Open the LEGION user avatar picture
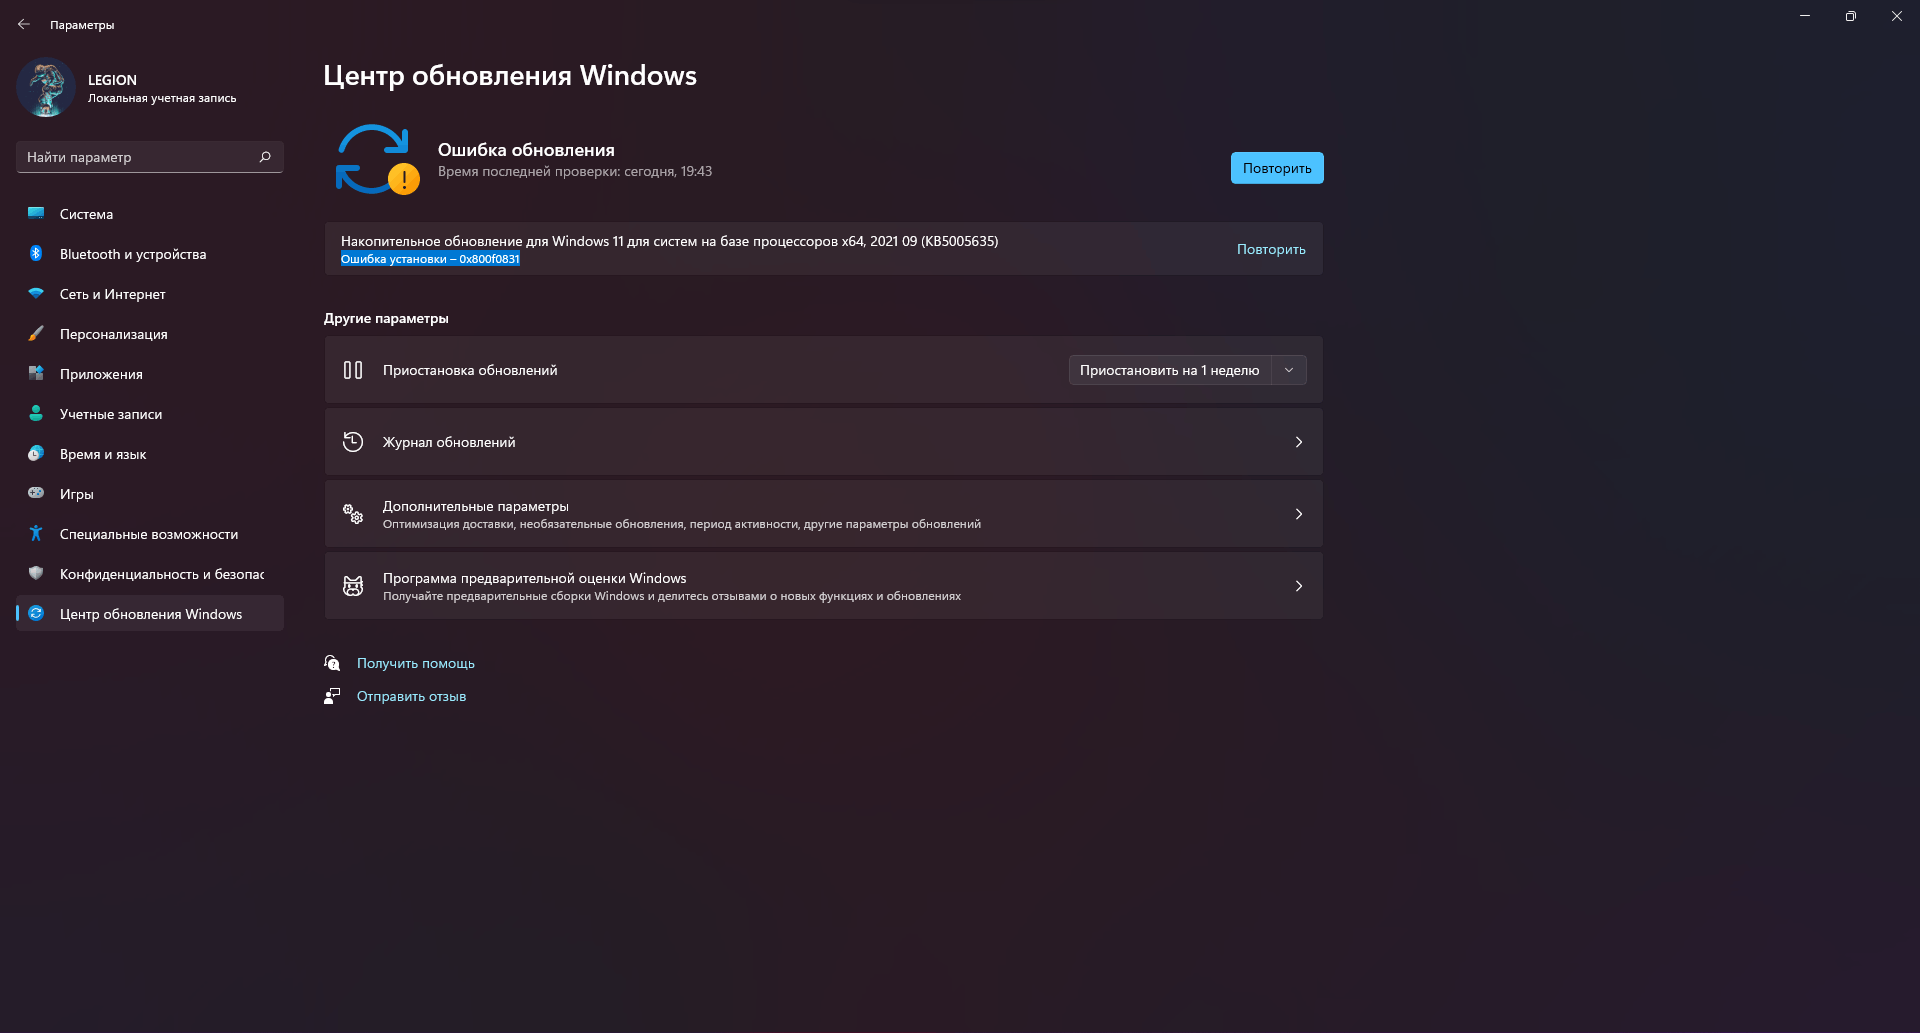 tap(46, 87)
